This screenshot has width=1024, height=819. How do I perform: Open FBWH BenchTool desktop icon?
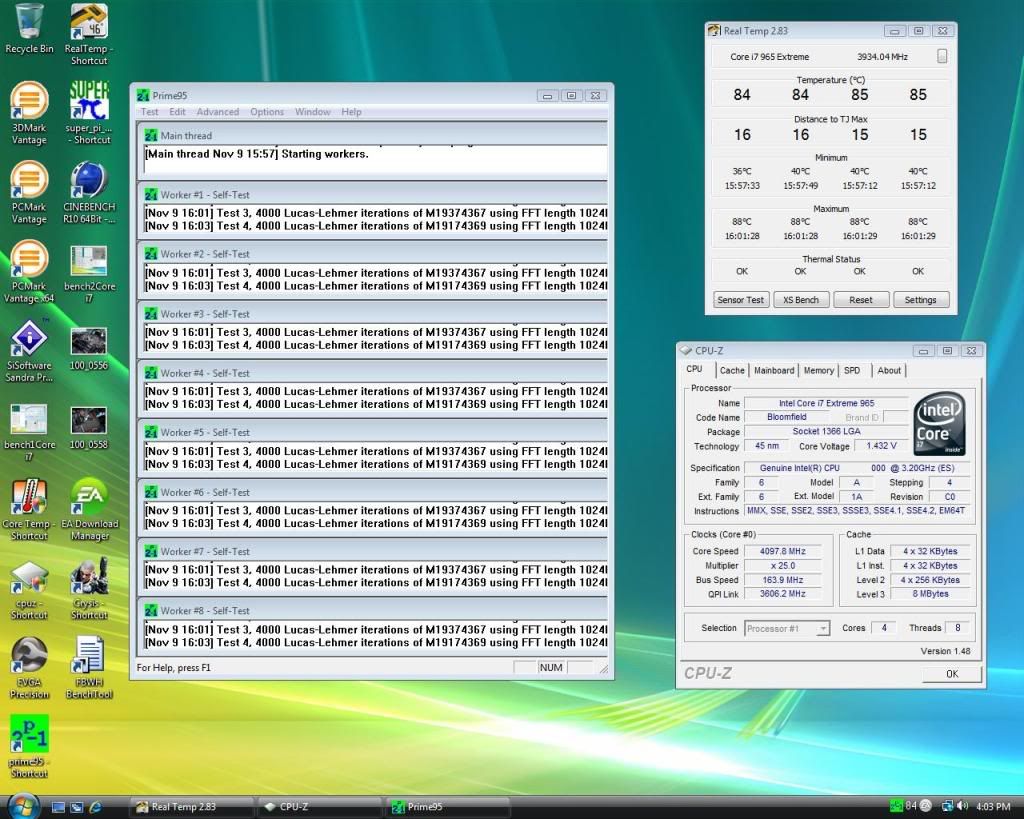89,668
